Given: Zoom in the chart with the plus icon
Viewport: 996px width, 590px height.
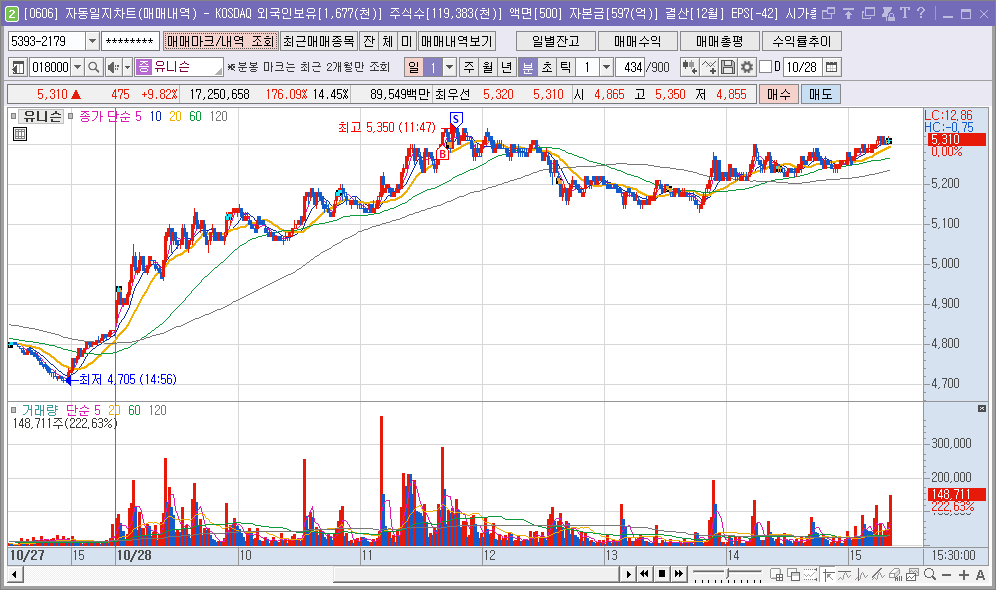Looking at the screenshot, I should [964, 575].
